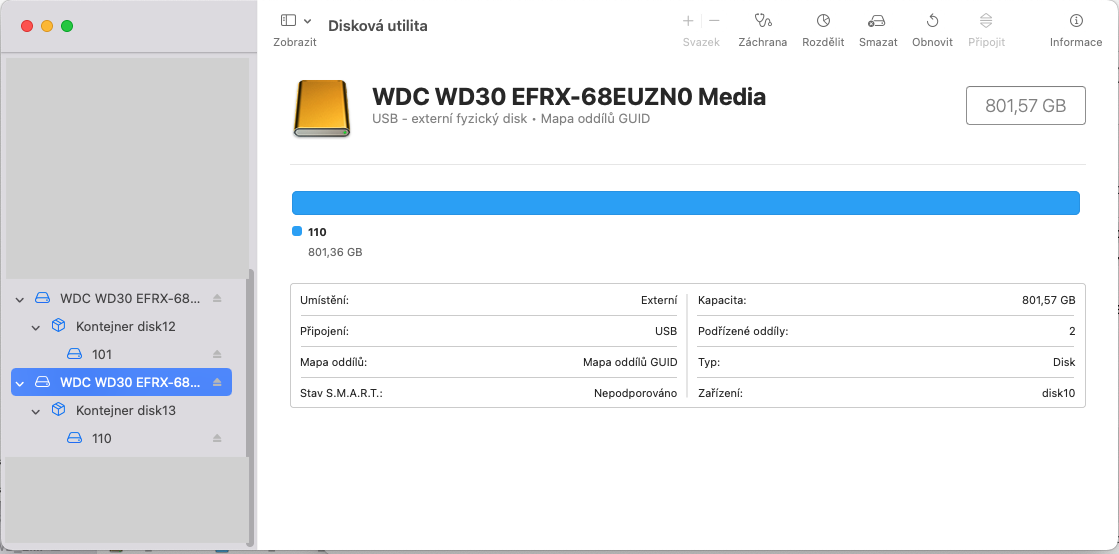Collapse the first WDC WD30 disk

(20, 298)
